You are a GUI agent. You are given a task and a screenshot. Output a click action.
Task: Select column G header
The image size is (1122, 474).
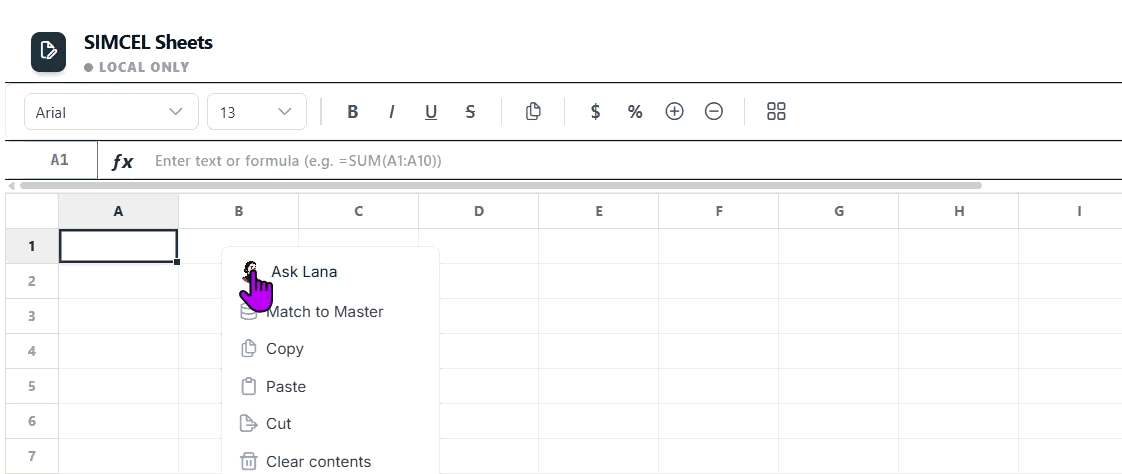[839, 211]
